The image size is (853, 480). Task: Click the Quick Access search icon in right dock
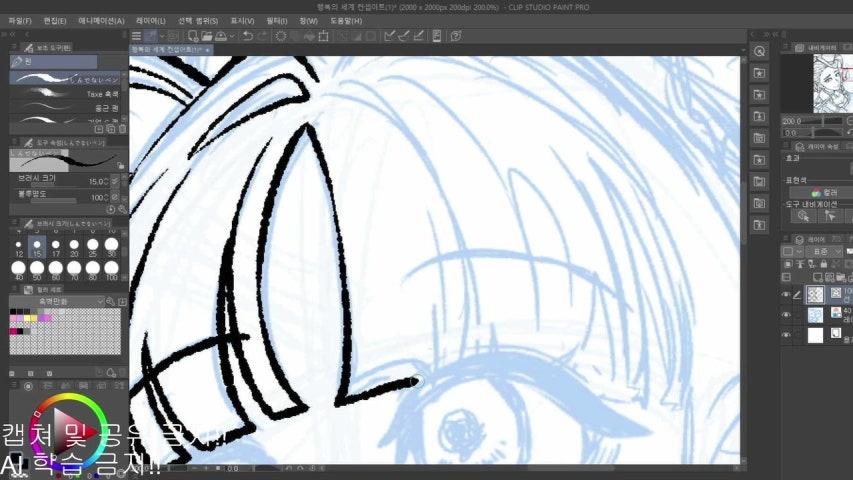pyautogui.click(x=759, y=51)
